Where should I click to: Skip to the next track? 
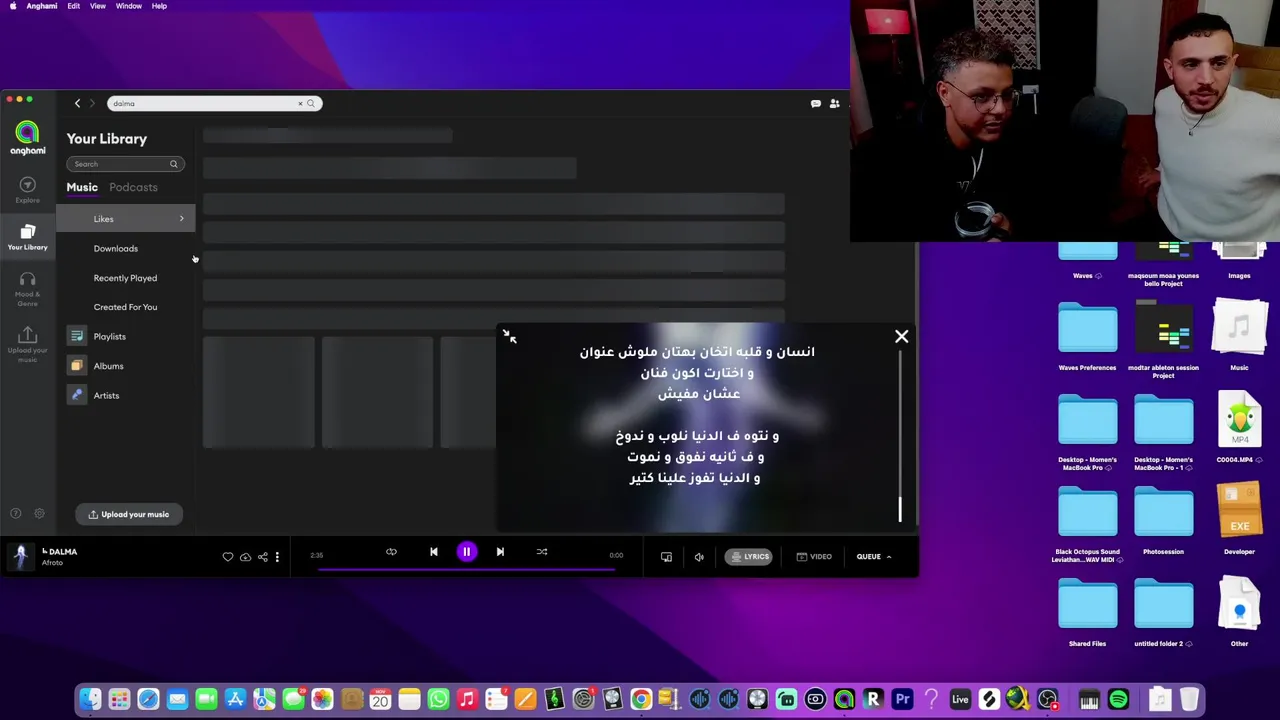[500, 552]
